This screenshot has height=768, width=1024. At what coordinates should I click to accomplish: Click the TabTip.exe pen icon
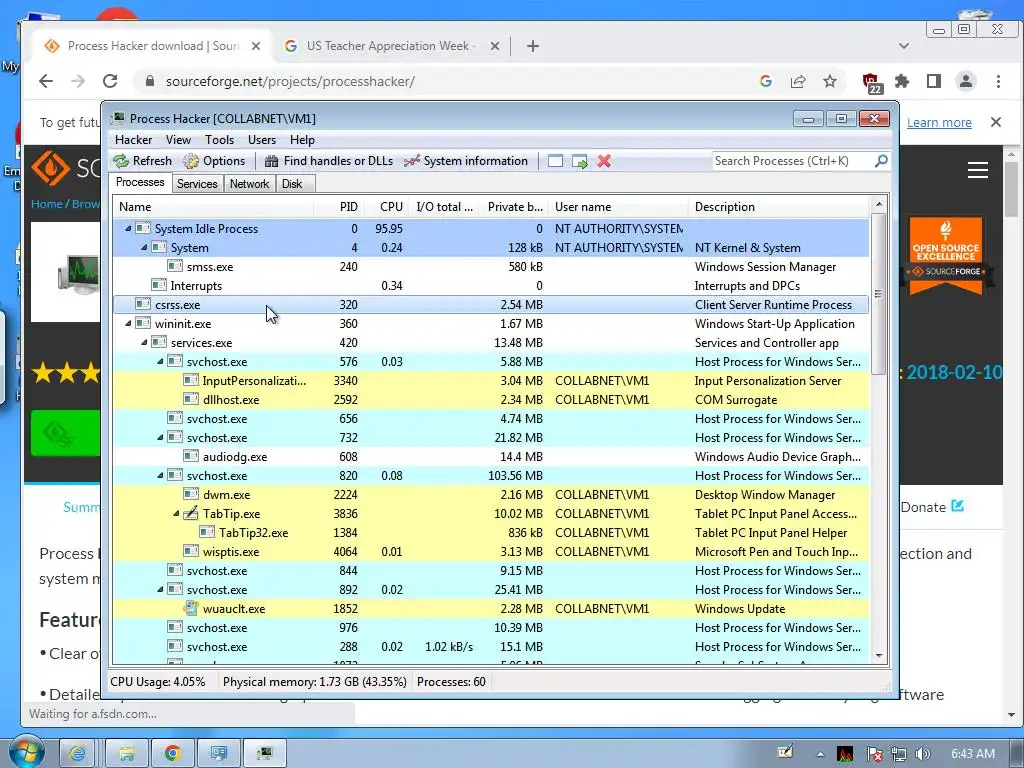[x=191, y=513]
